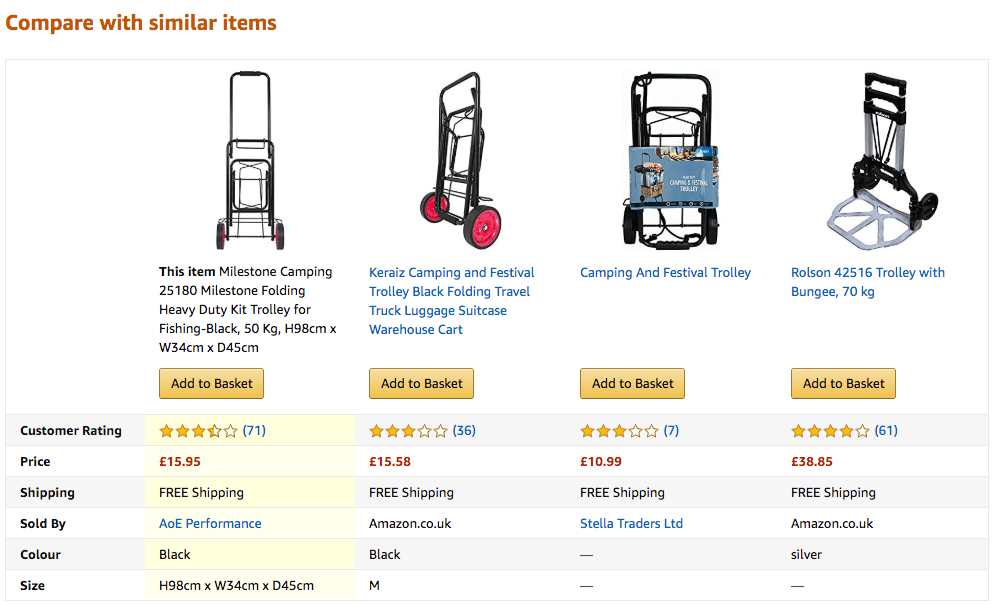
Task: Click star rating icons for the Milestone trolley
Action: click(x=198, y=431)
